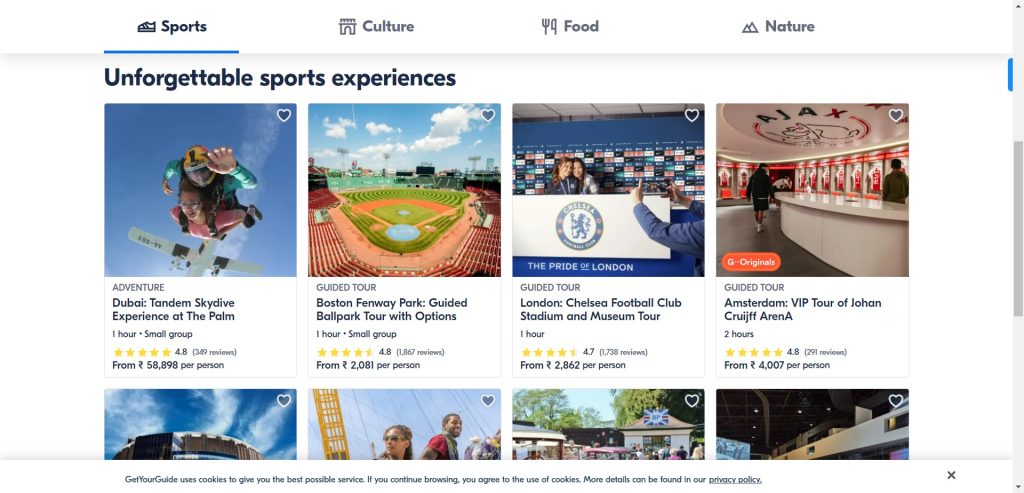The width and height of the screenshot is (1024, 493).
Task: Click the Sports sneaker icon
Action: pyautogui.click(x=147, y=27)
